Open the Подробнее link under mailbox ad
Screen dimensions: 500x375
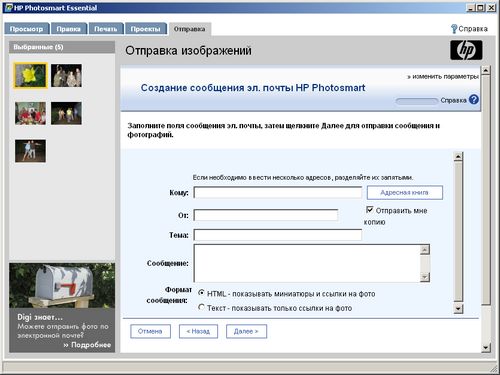tap(87, 345)
